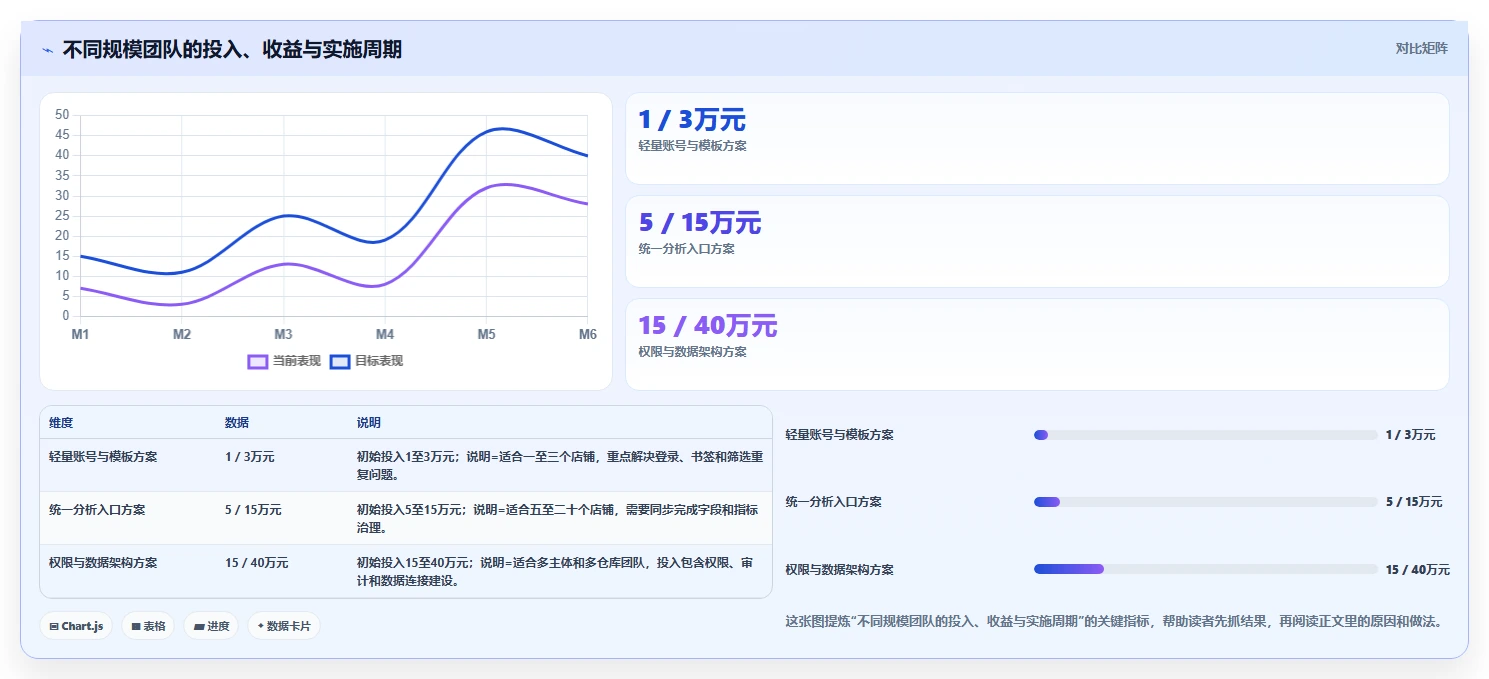Click card subtitle 权限与数据架构方案

pos(692,352)
